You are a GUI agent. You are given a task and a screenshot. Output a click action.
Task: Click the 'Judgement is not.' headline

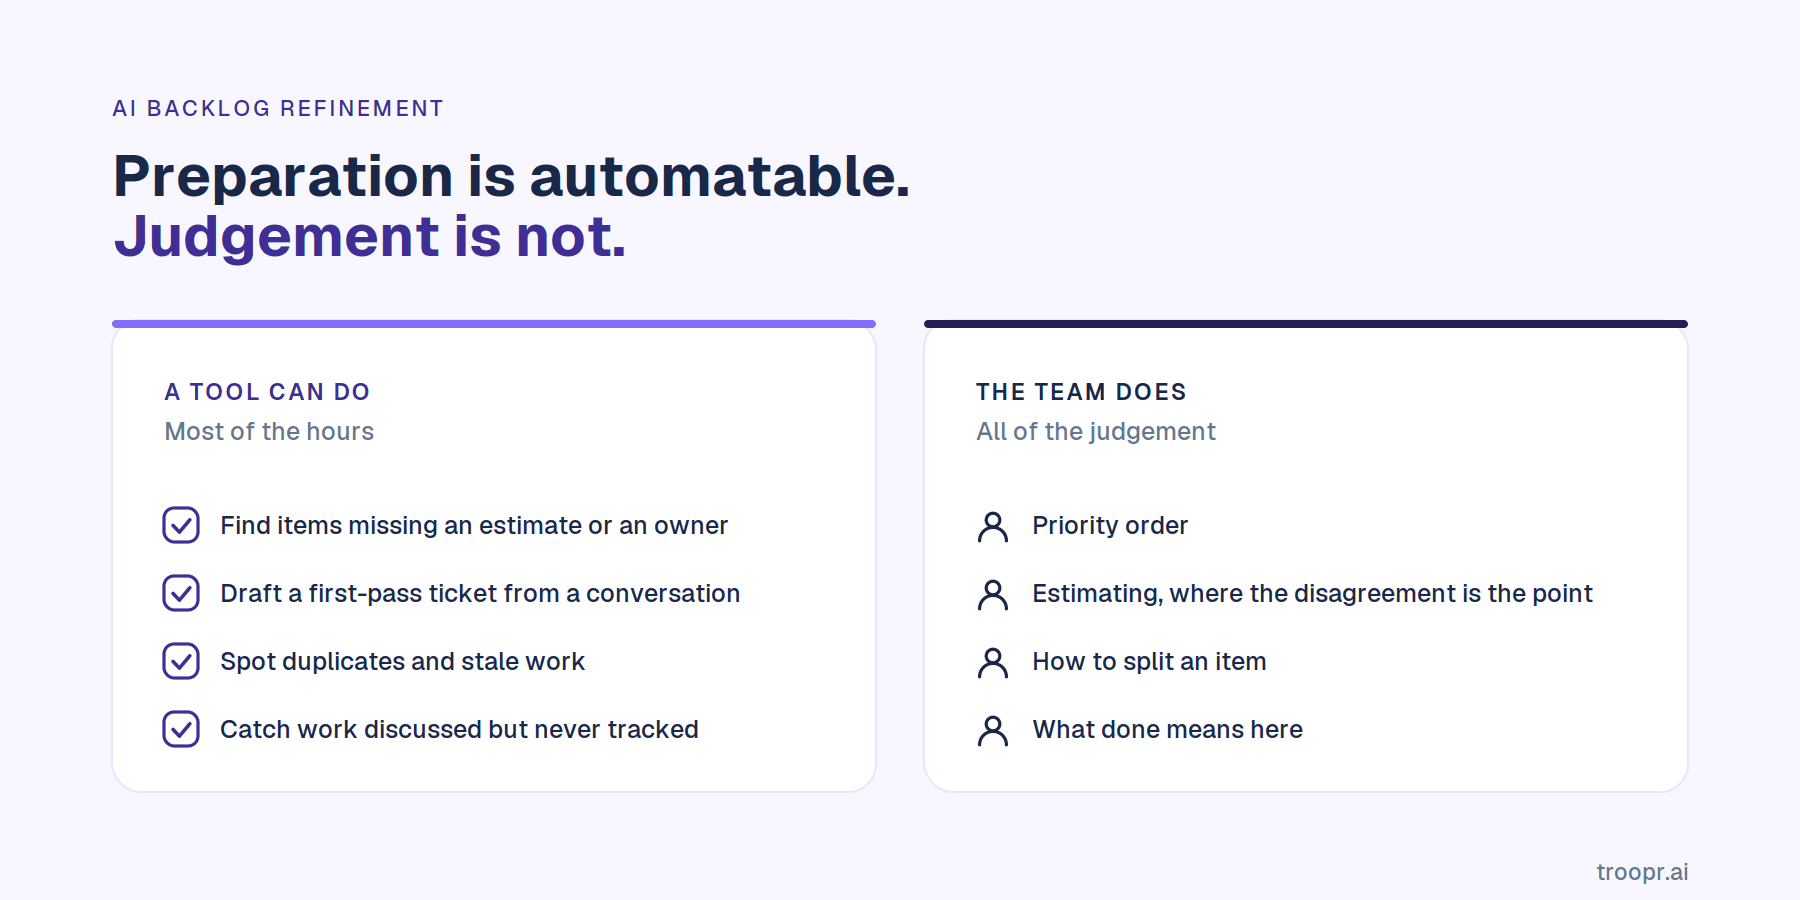click(x=370, y=236)
